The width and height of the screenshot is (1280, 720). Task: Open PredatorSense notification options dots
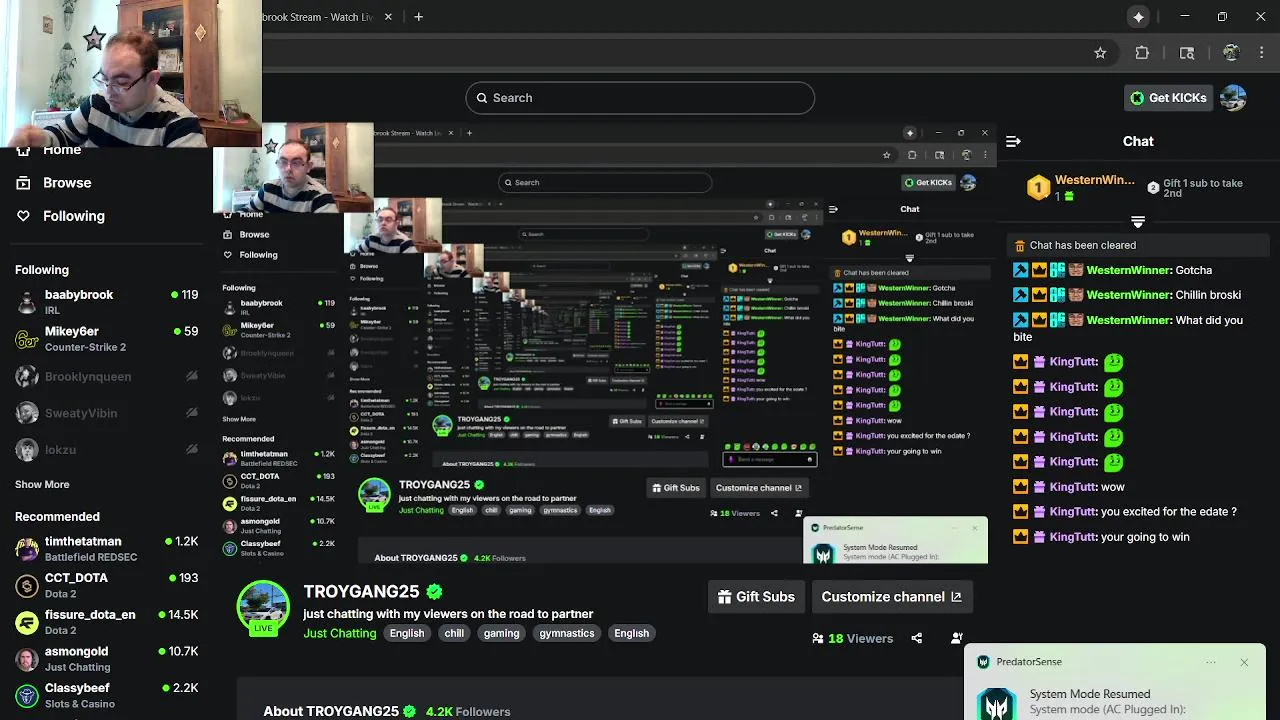tap(1211, 662)
